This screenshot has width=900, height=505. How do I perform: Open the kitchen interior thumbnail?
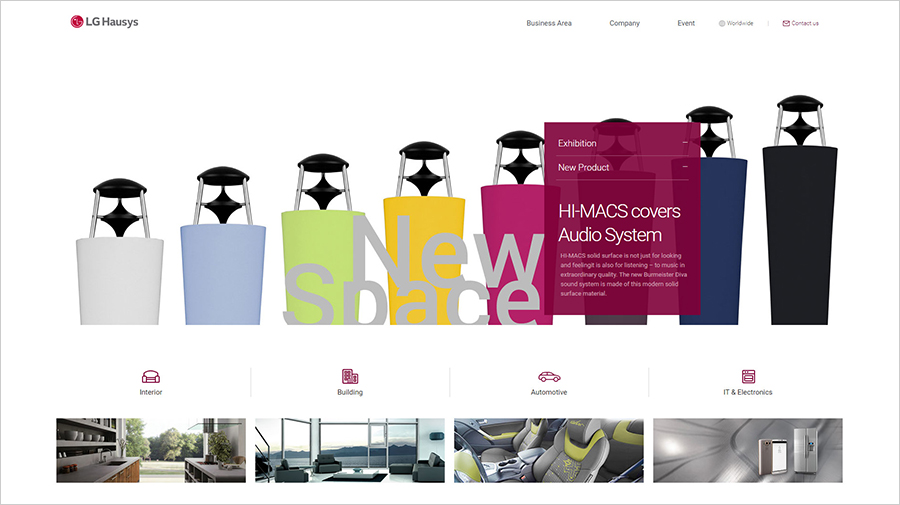(151, 450)
